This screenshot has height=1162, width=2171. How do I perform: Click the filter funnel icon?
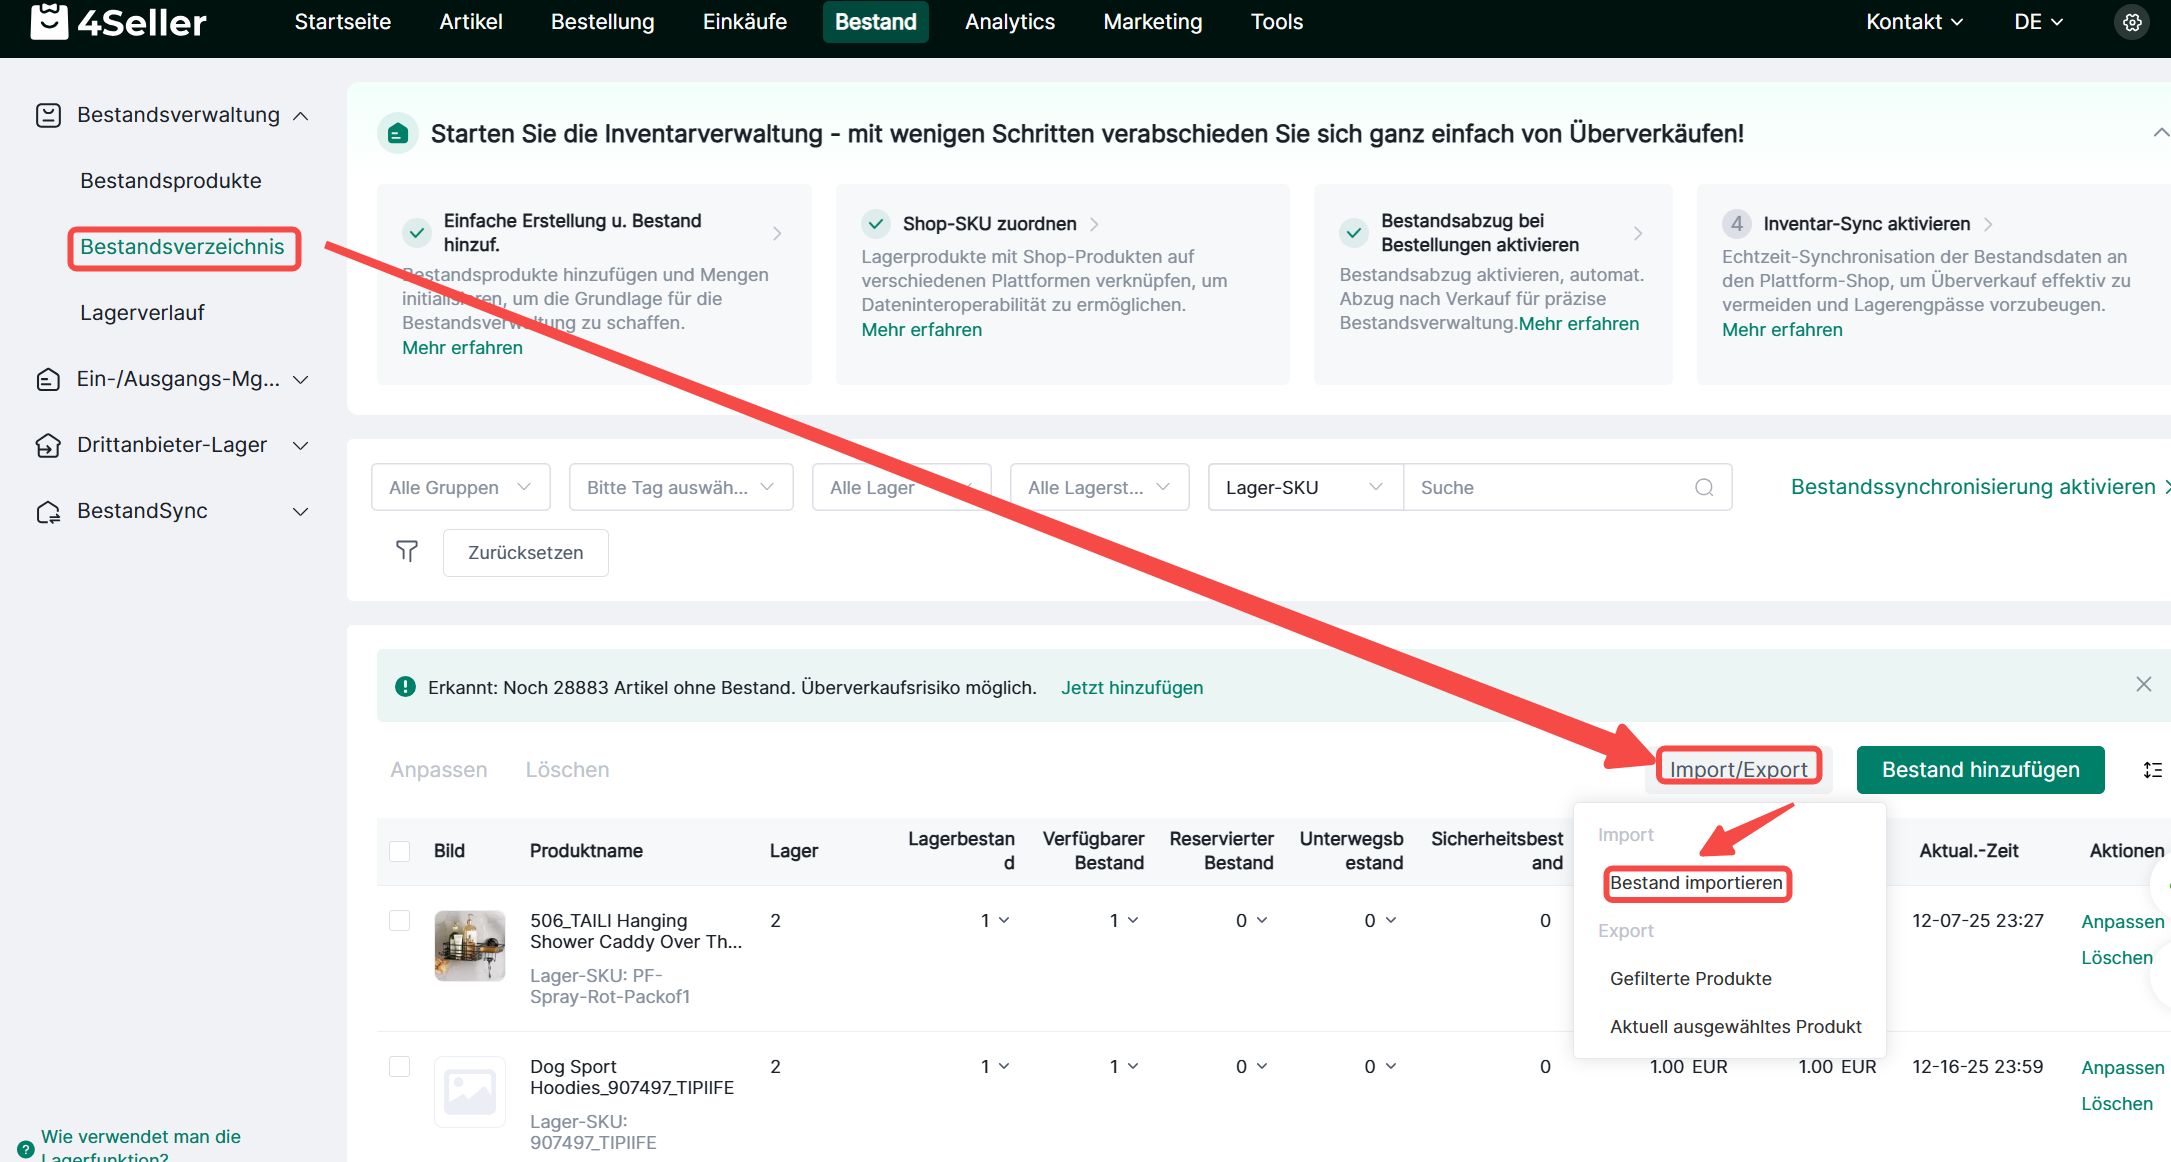click(x=407, y=552)
